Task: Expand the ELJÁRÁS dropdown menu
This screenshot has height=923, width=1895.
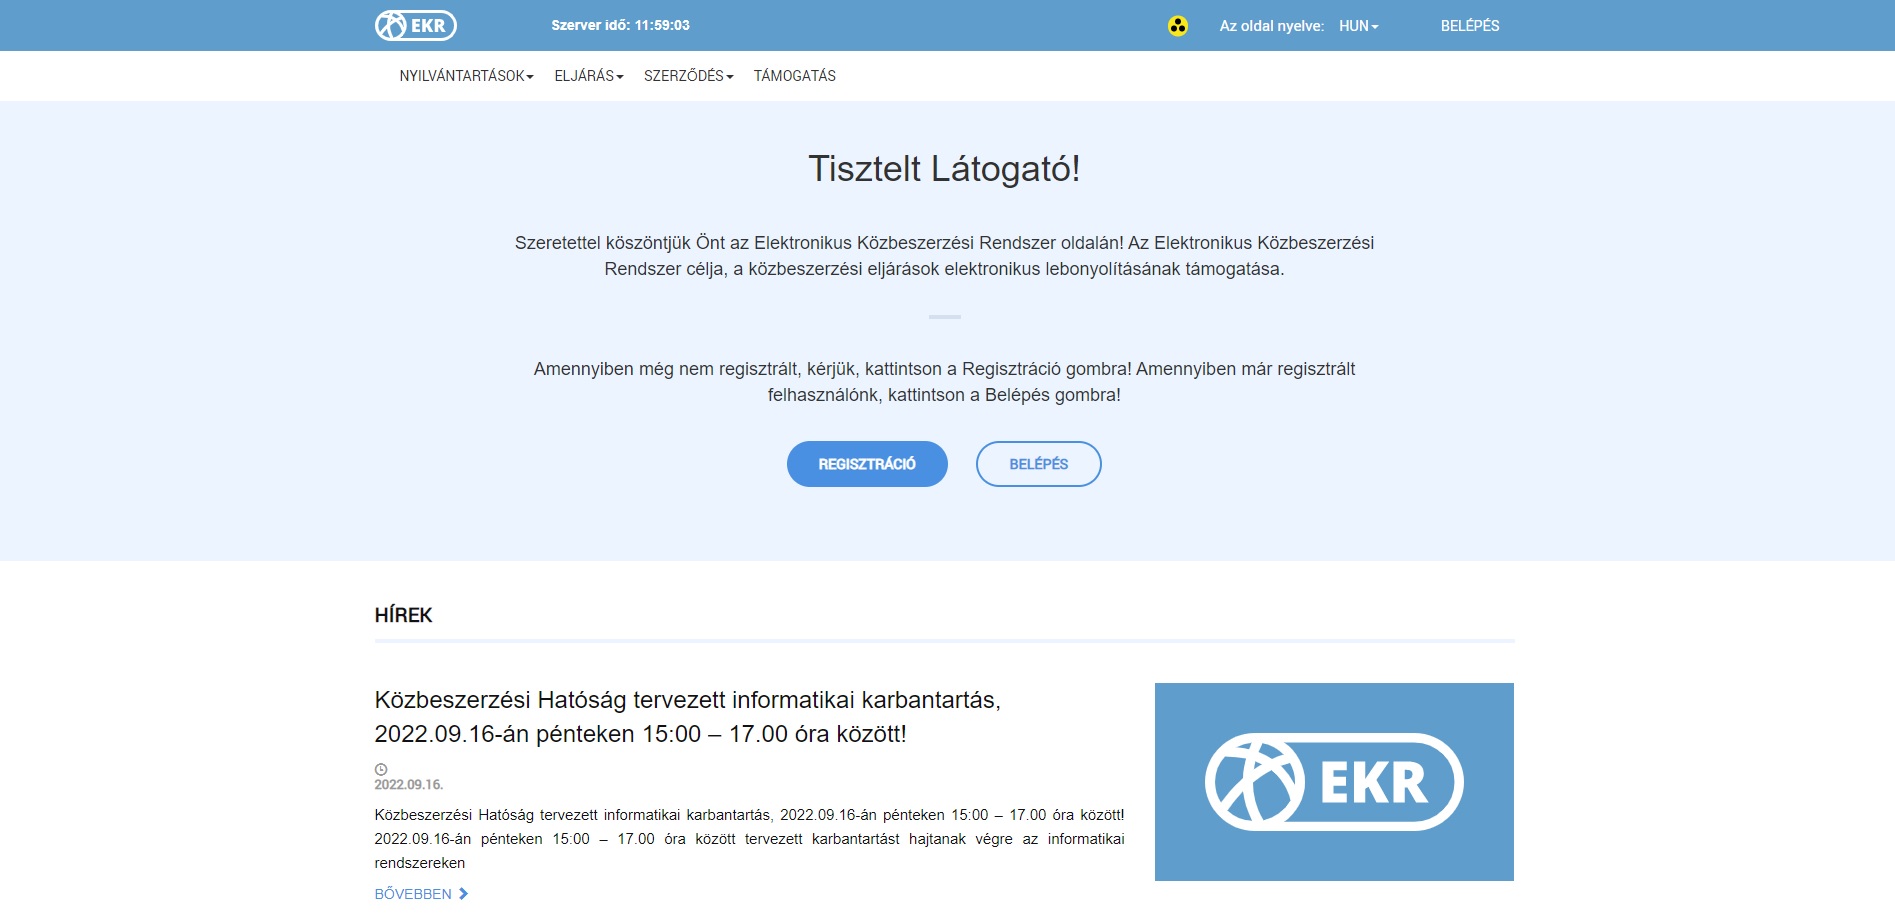Action: tap(588, 76)
